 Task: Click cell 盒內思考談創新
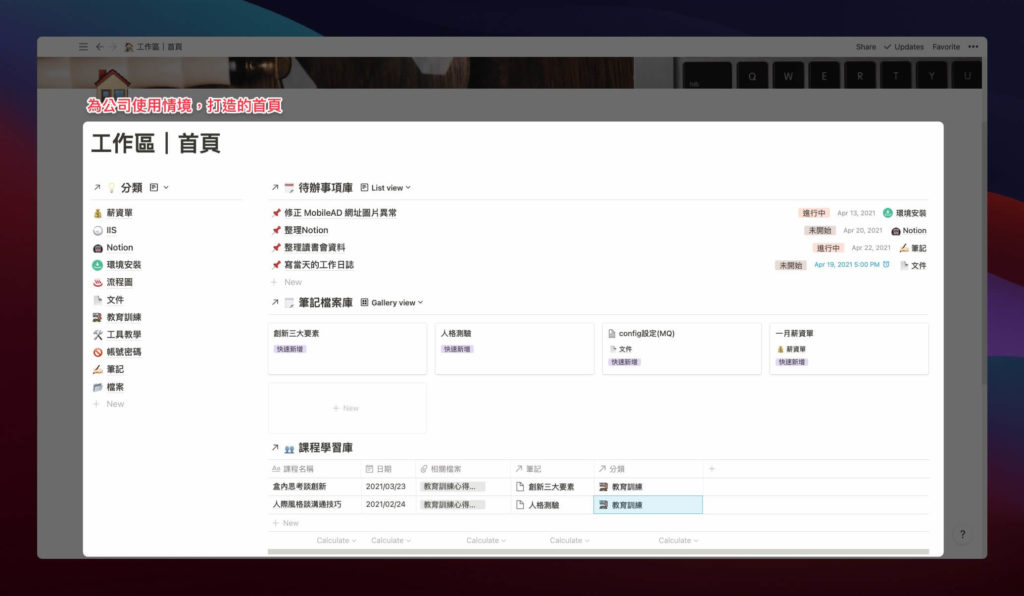click(x=314, y=486)
